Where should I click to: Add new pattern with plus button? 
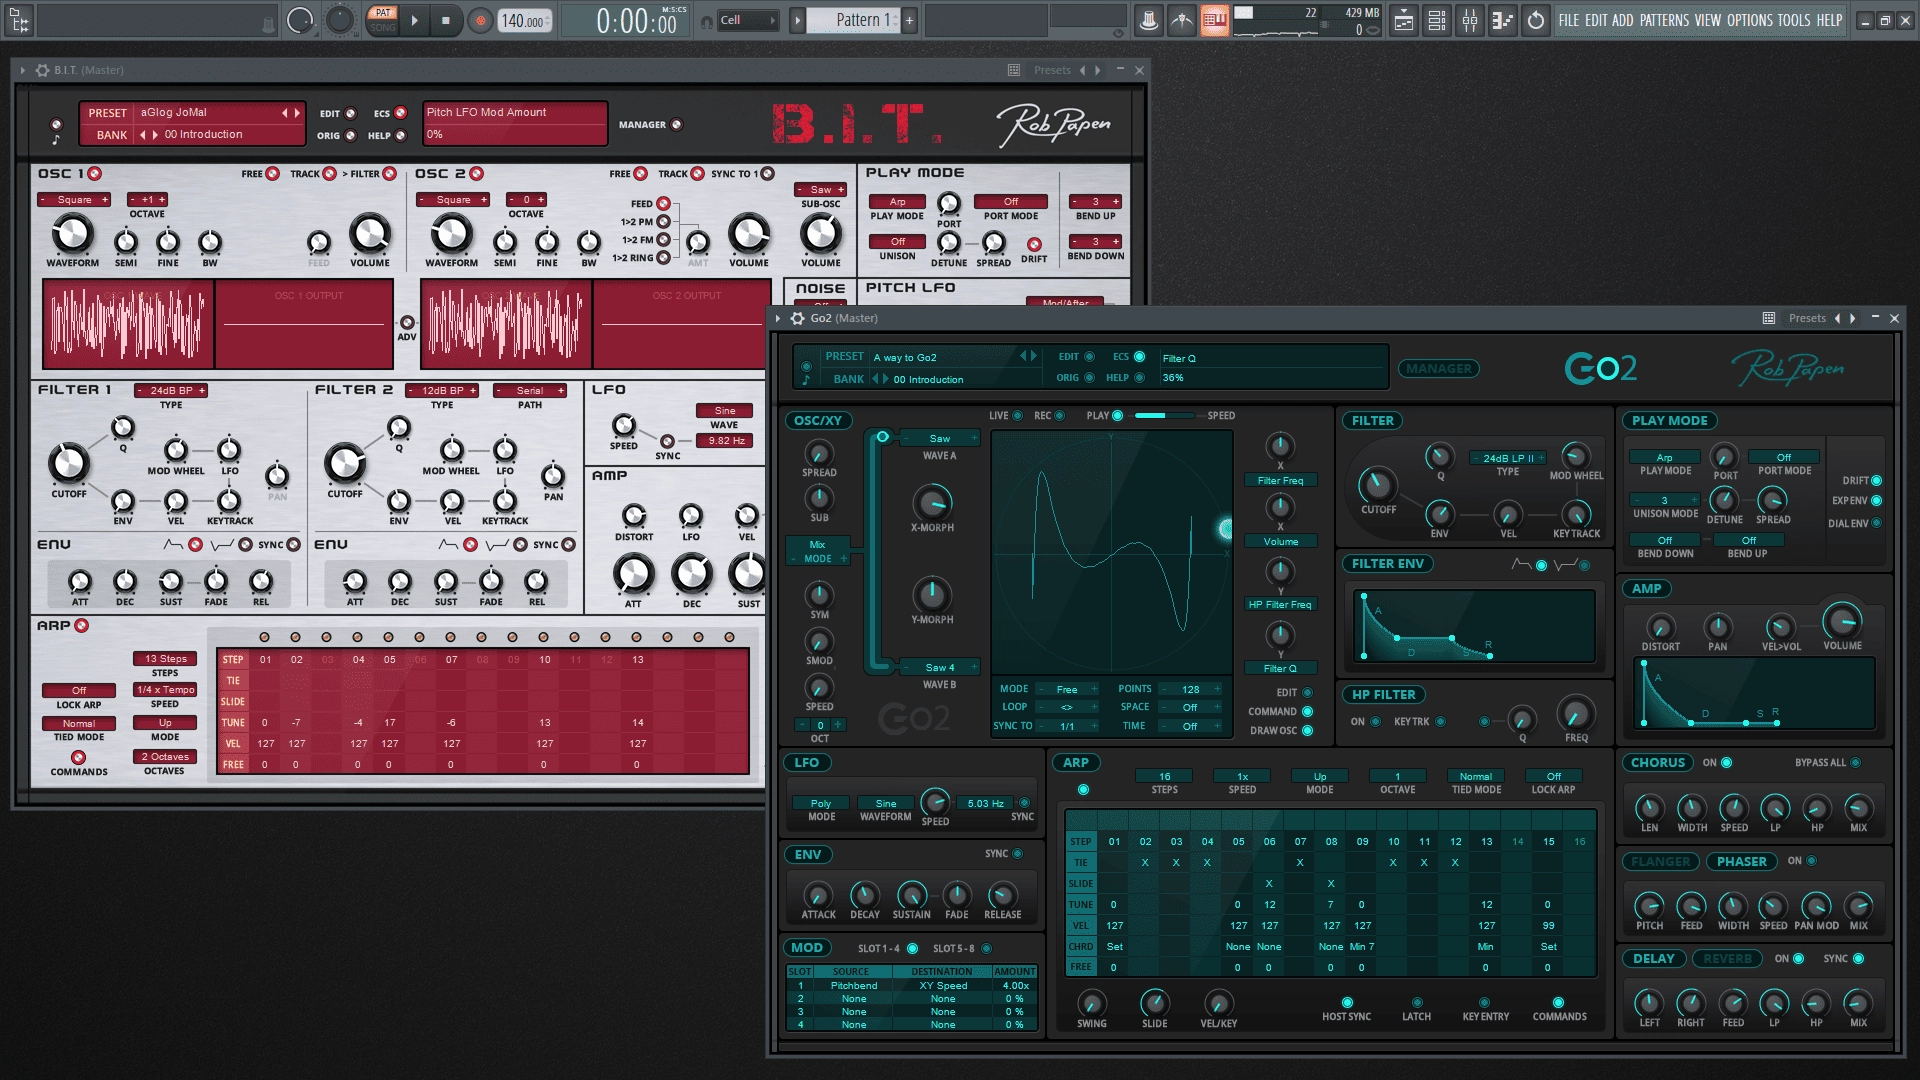click(x=909, y=20)
